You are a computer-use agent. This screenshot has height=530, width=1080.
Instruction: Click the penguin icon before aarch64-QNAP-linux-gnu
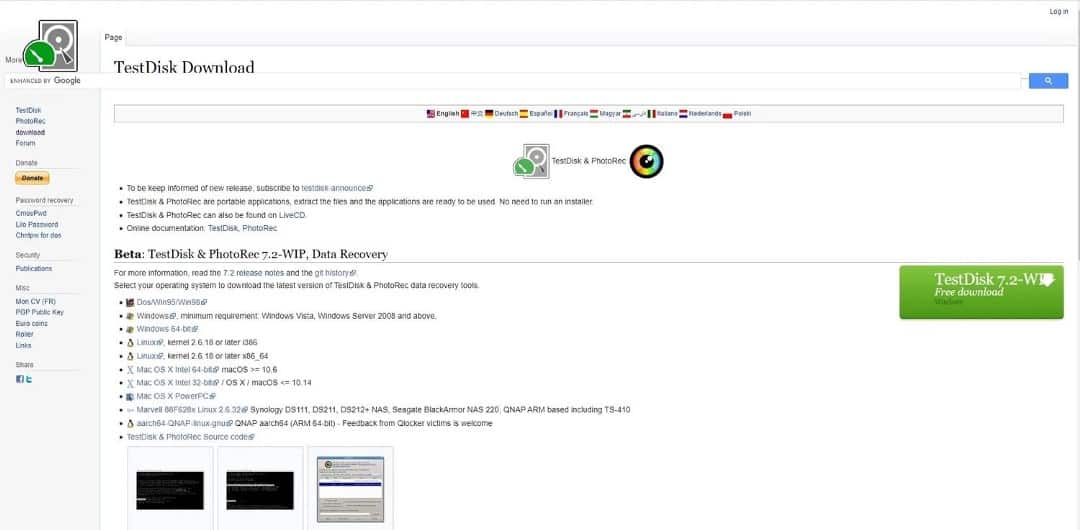(130, 423)
